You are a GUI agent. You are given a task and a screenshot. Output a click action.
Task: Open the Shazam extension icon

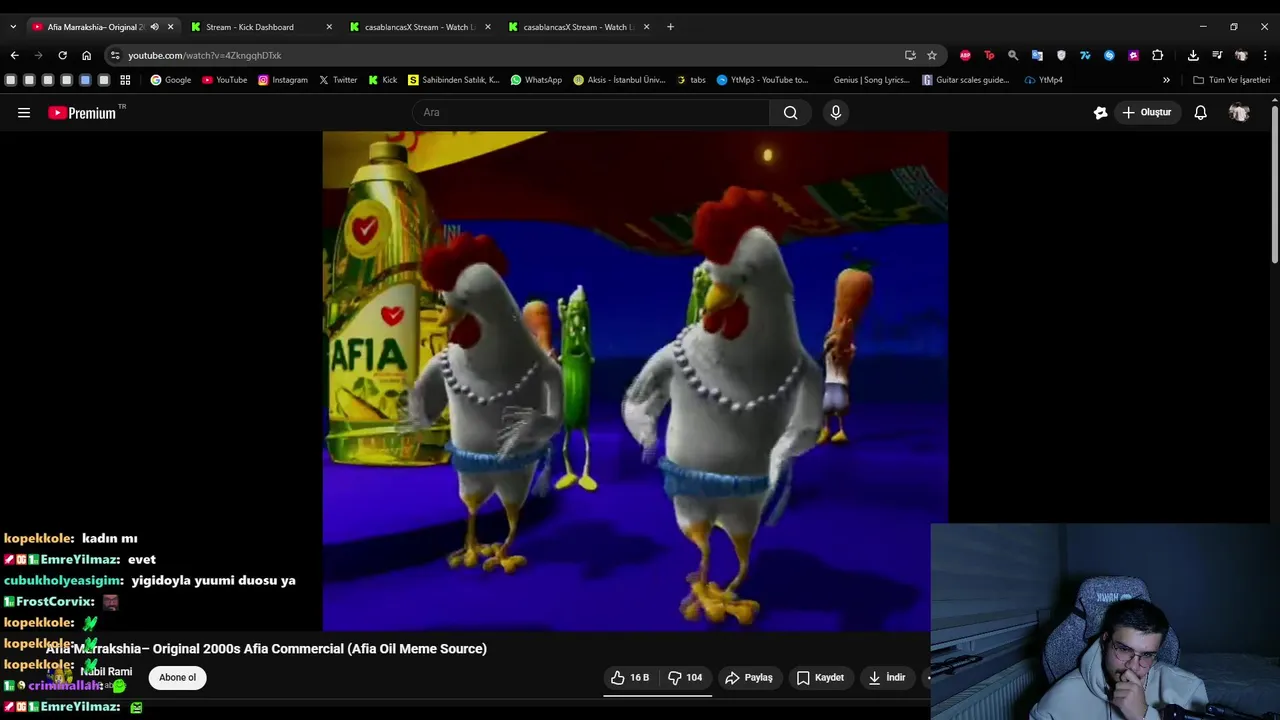[1109, 55]
